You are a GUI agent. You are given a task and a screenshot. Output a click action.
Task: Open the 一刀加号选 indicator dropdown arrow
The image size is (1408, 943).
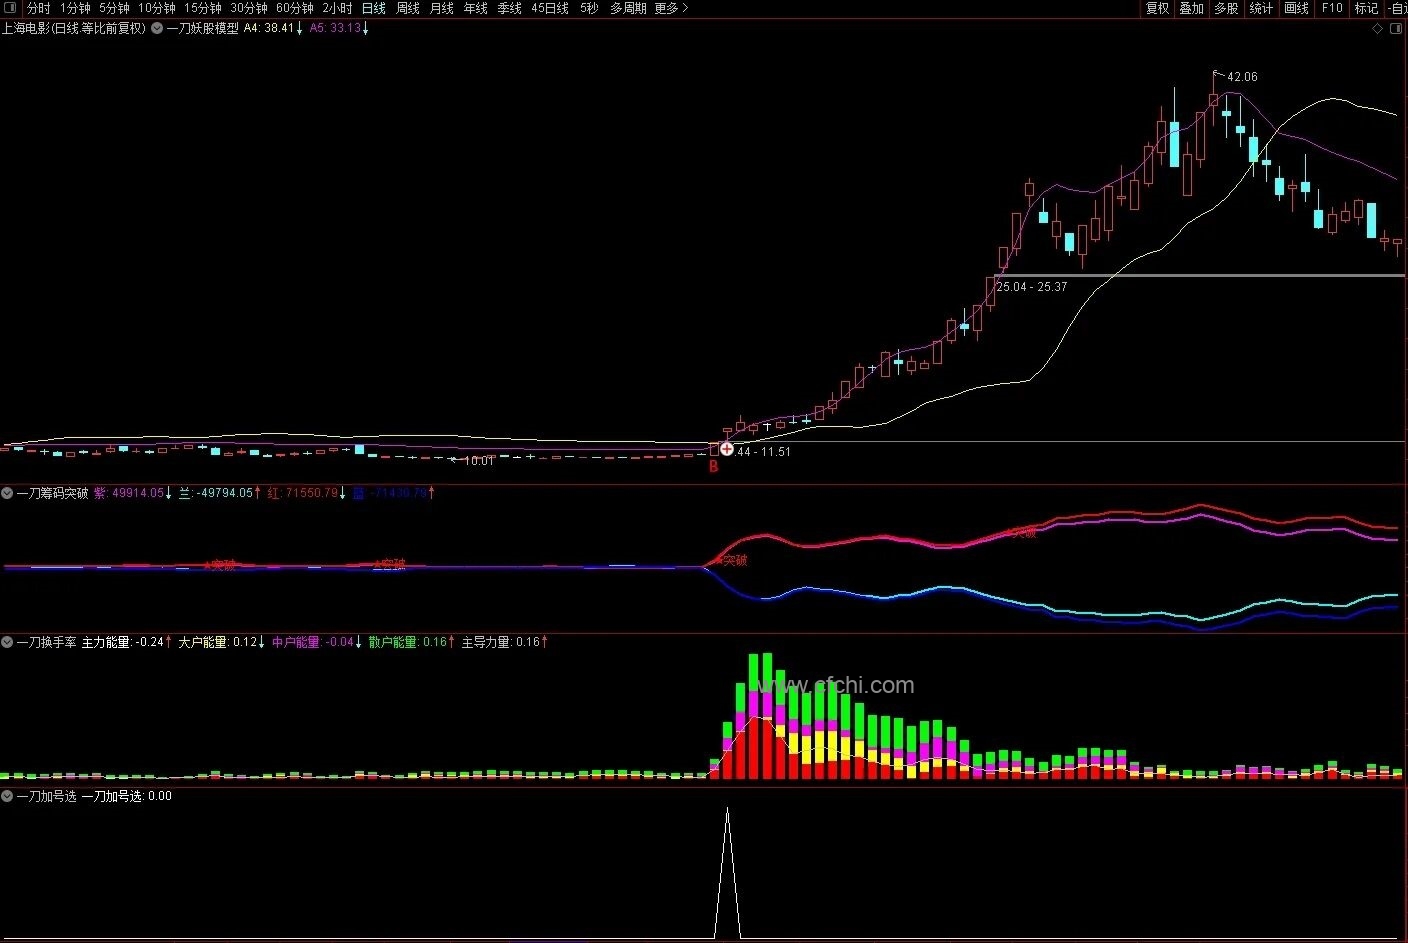click(8, 796)
